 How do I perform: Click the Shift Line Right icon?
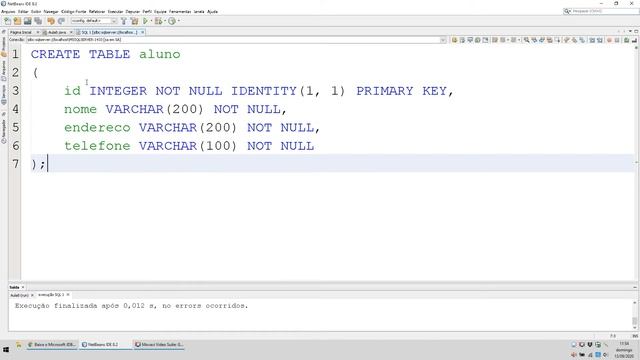point(600,40)
